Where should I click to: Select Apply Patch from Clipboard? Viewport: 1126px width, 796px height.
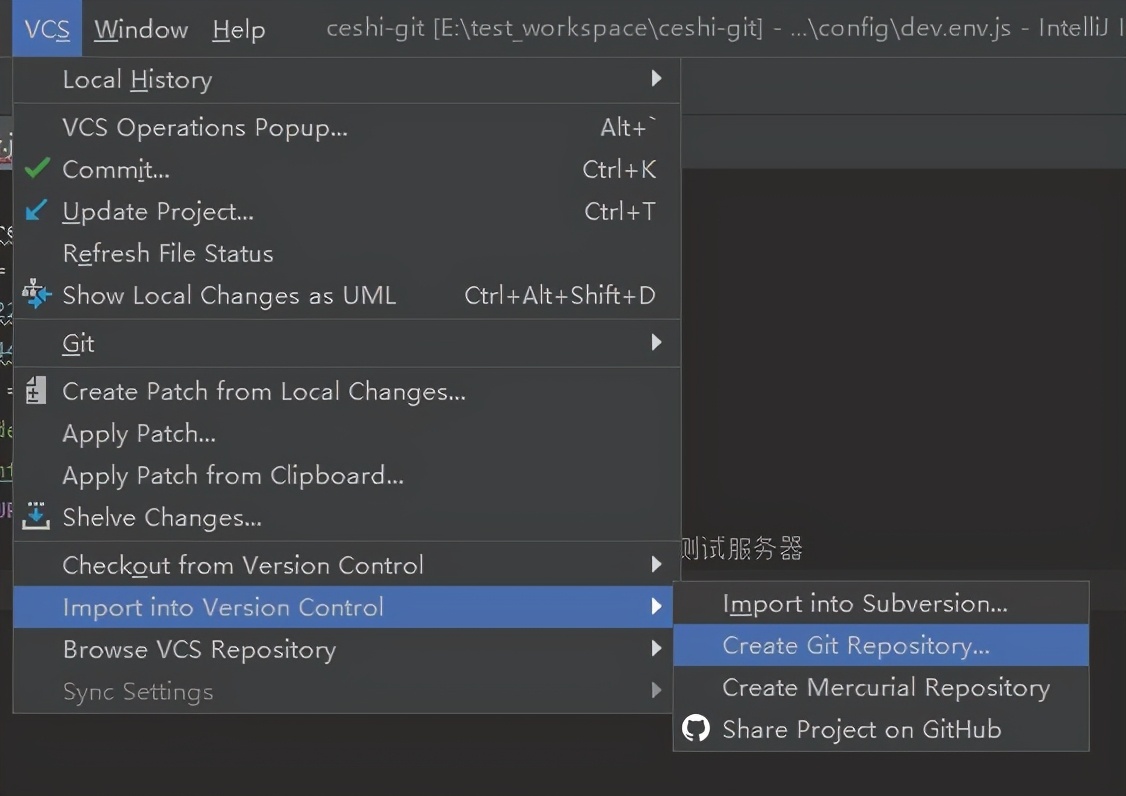point(233,476)
